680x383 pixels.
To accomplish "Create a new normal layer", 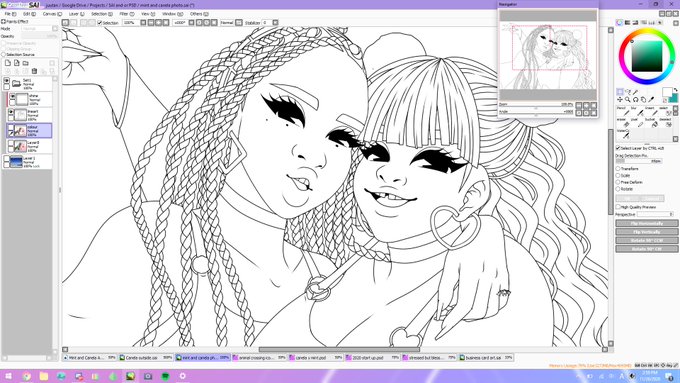I will [x=8, y=63].
